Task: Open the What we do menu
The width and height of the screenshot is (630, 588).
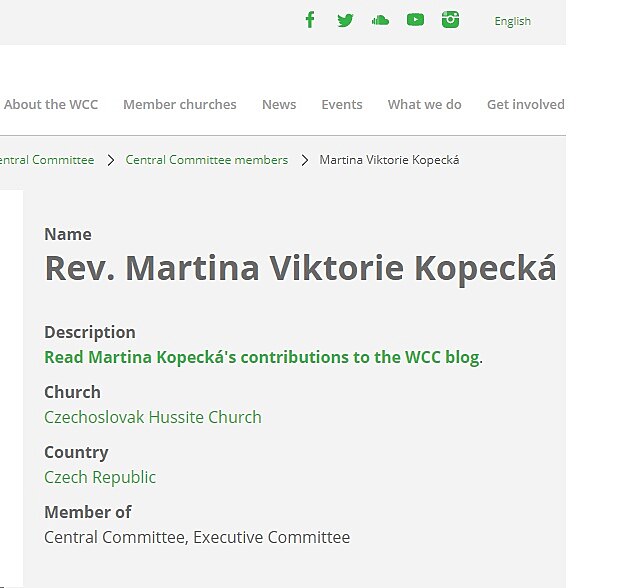Action: point(424,104)
